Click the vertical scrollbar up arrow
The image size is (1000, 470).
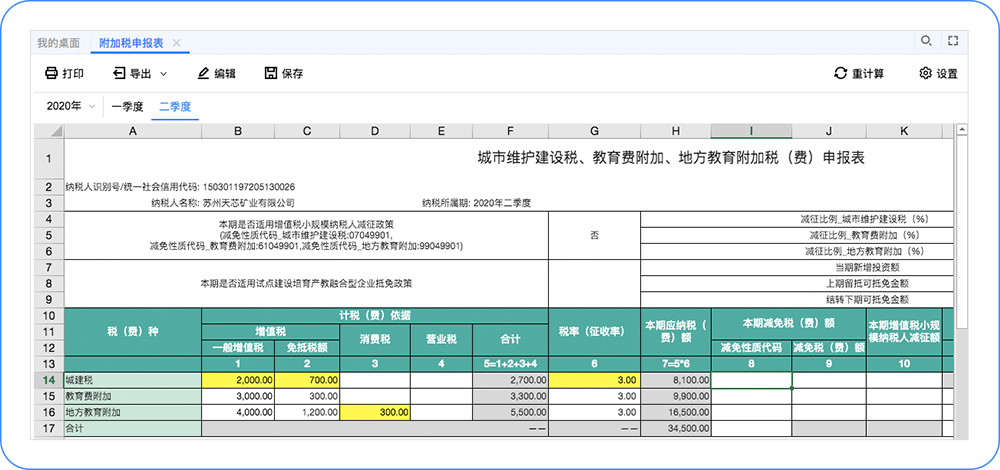pos(961,130)
